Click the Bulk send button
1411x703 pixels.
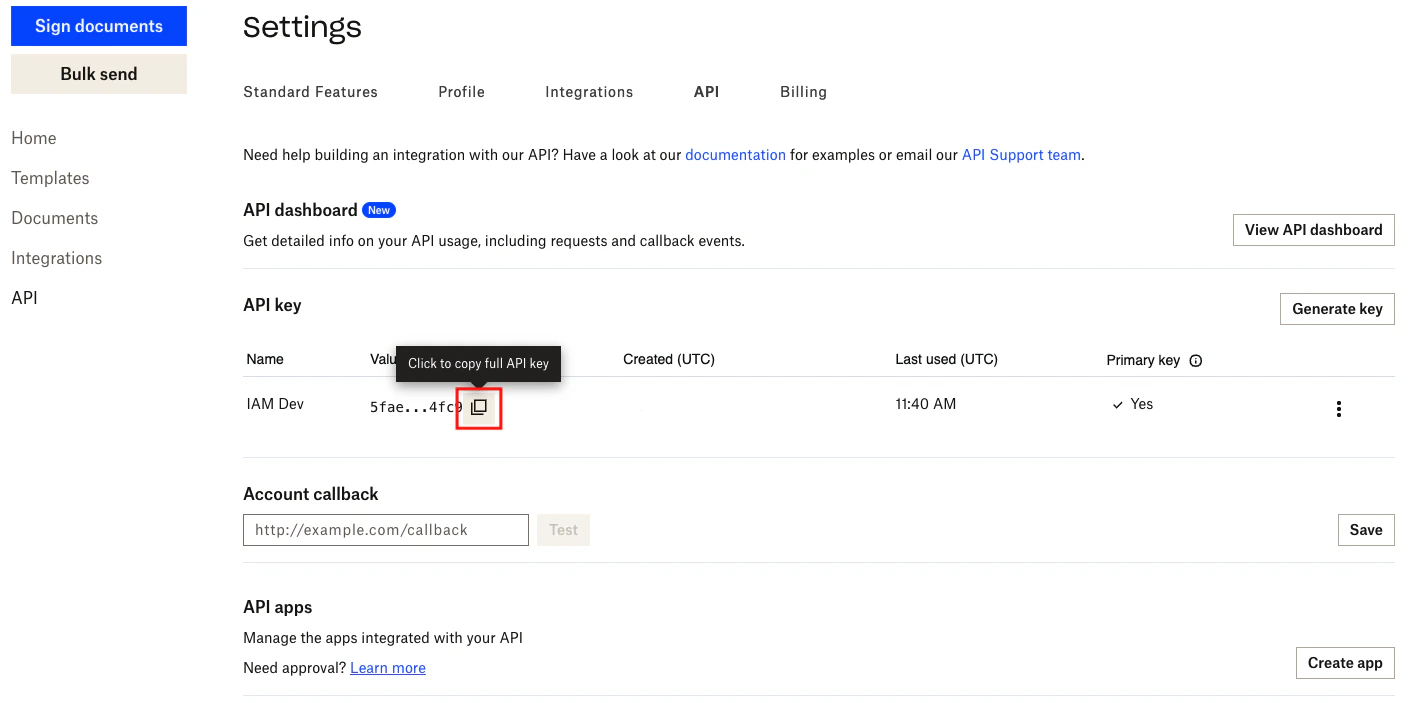tap(98, 73)
